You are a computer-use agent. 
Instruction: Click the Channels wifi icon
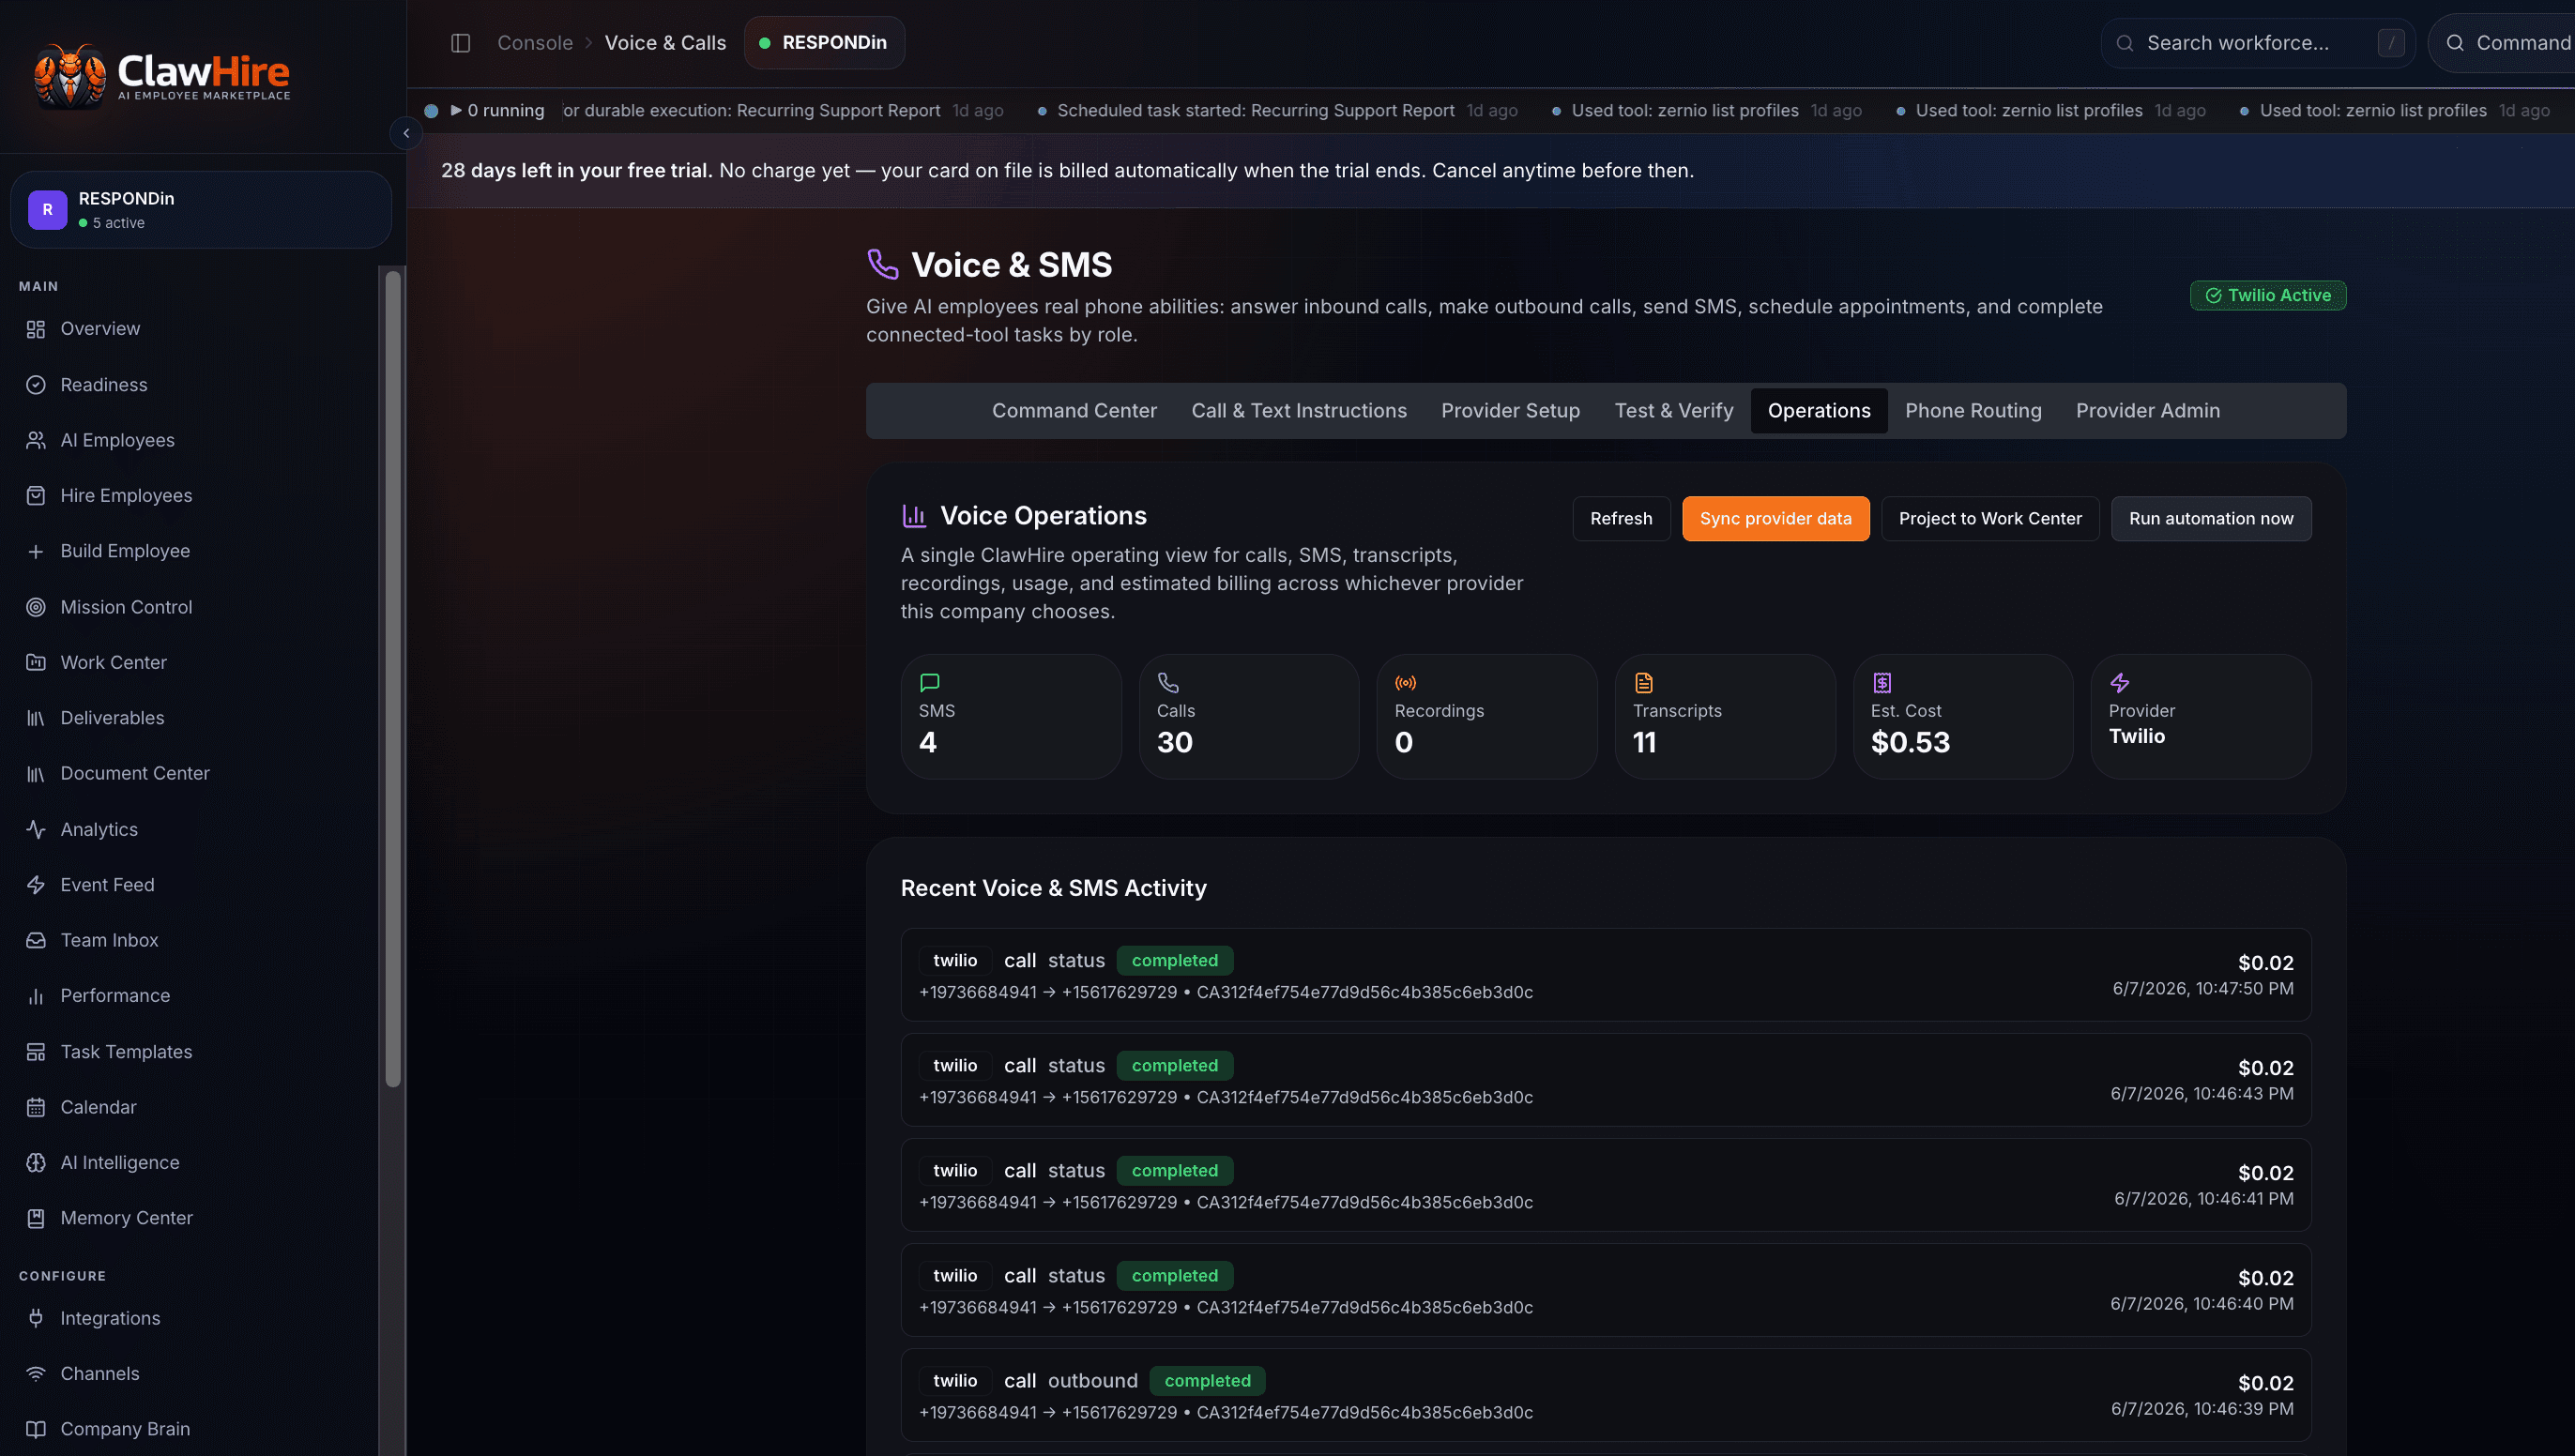point(36,1374)
